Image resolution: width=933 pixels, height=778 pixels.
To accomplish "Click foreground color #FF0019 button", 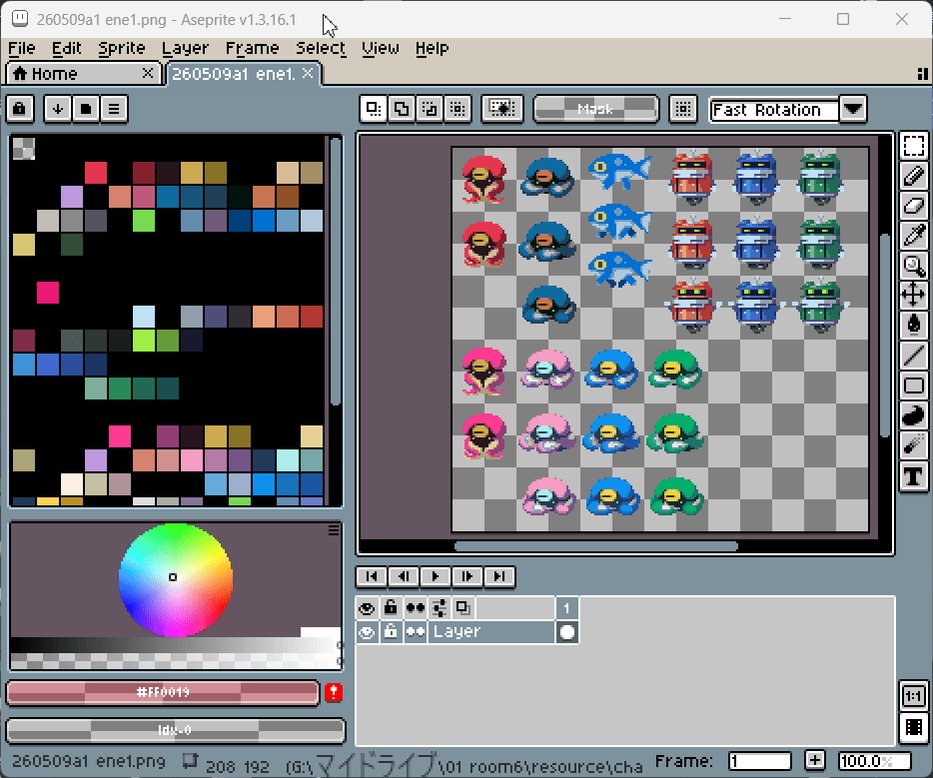I will coord(163,692).
